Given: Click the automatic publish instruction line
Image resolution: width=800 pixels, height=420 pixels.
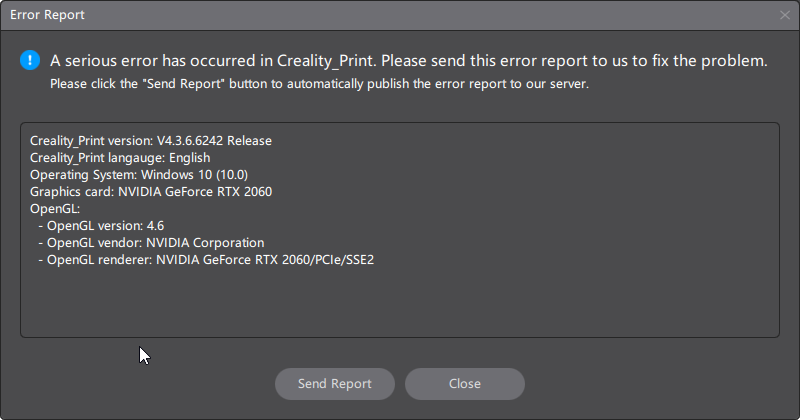Looking at the screenshot, I should pos(319,84).
